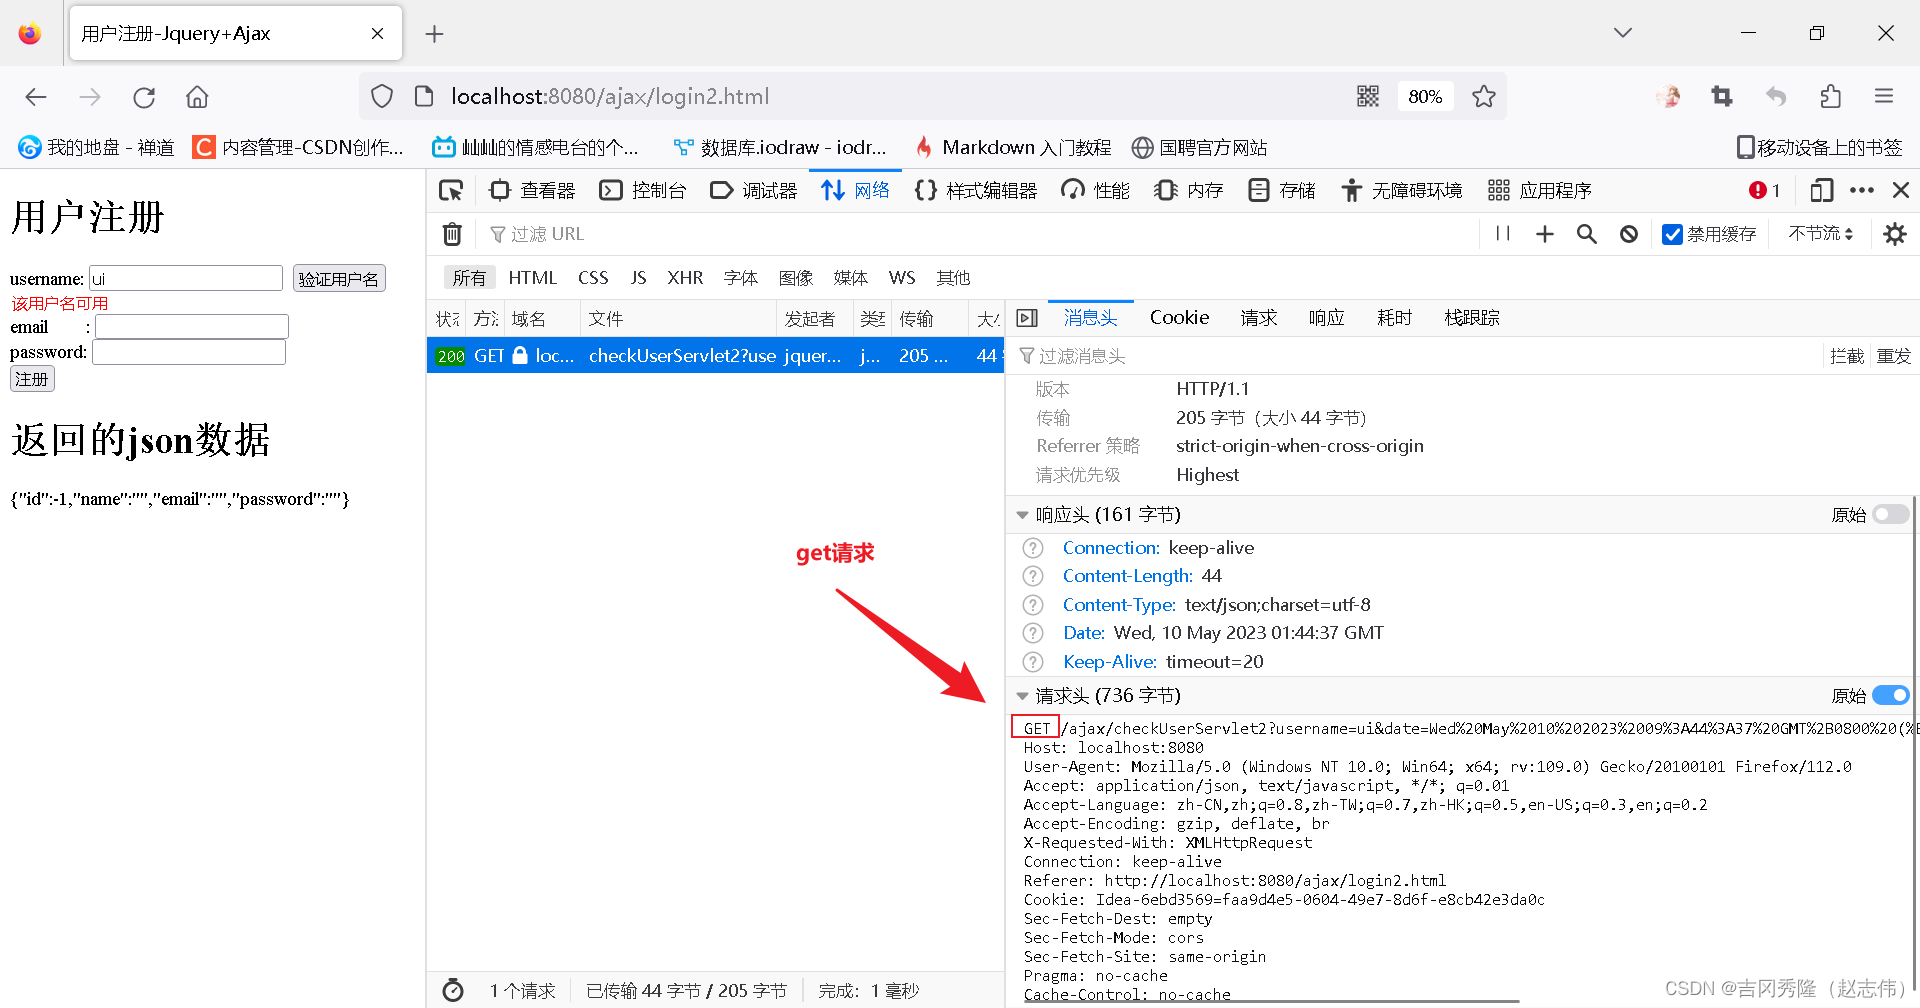Click the plus icon in network toolbar
1920x1008 pixels.
point(1545,233)
